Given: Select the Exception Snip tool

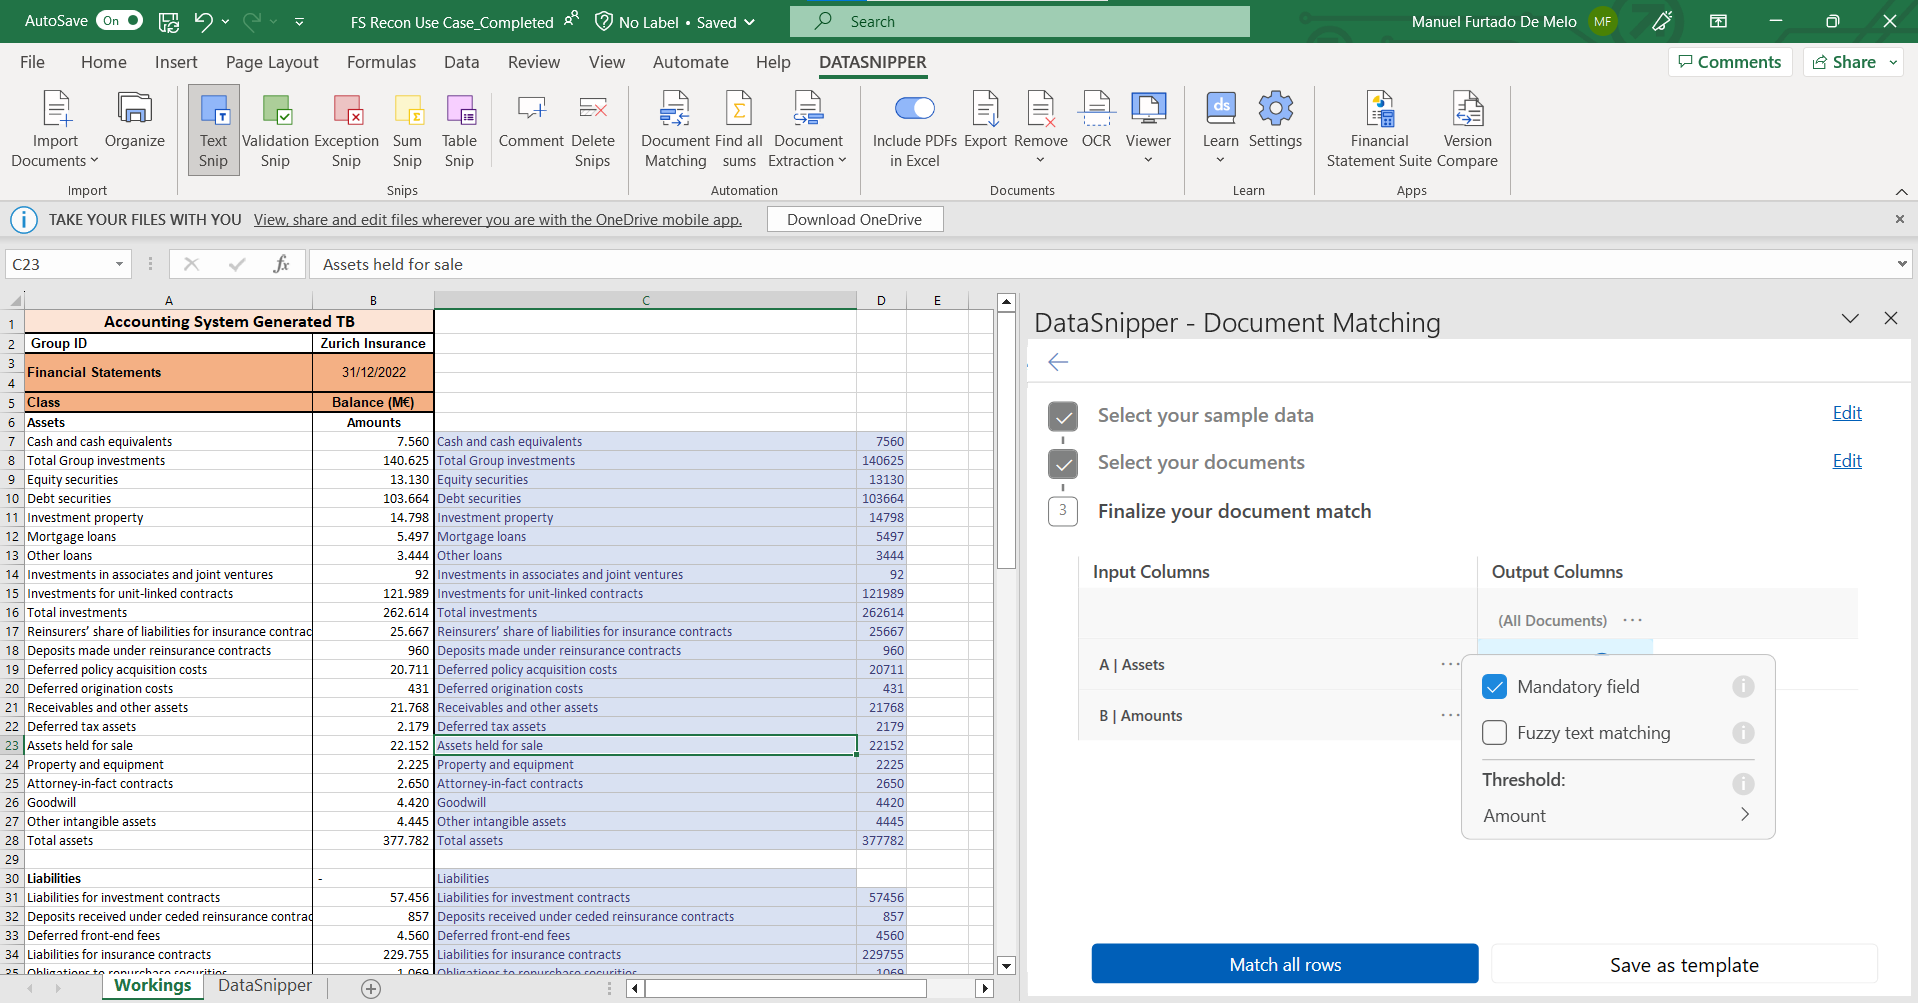Looking at the screenshot, I should [x=346, y=130].
